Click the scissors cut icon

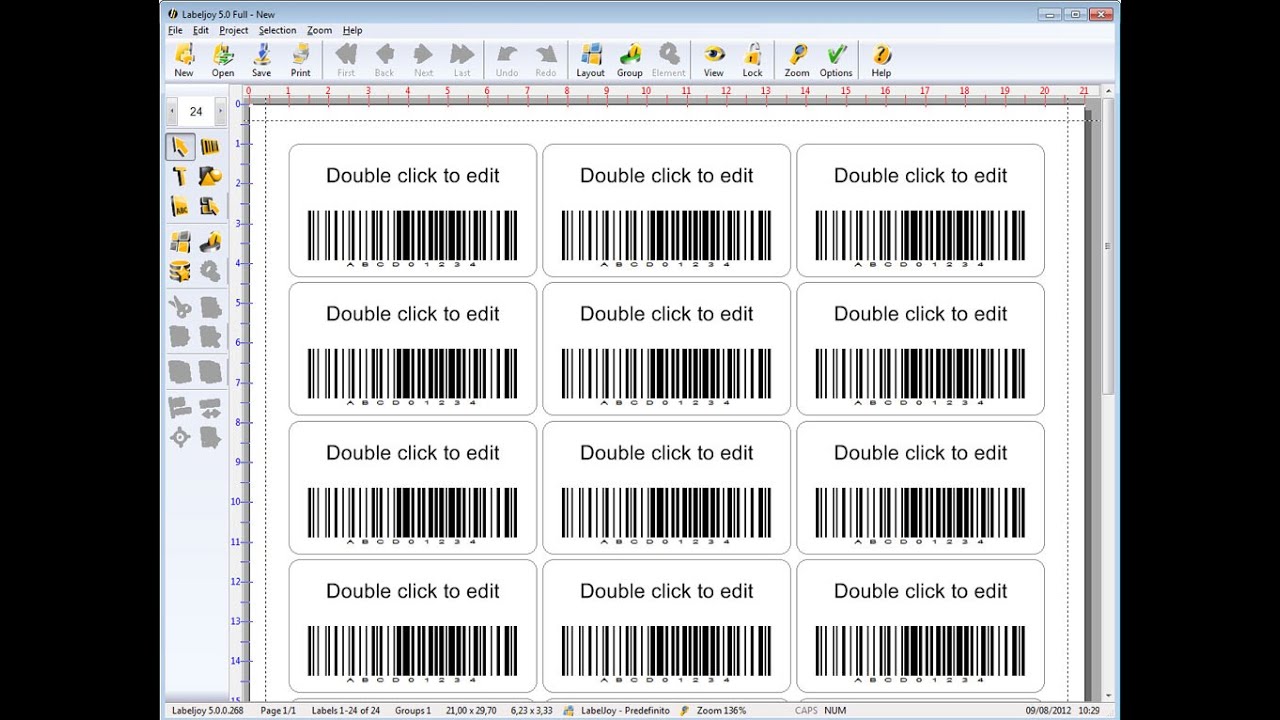(180, 307)
